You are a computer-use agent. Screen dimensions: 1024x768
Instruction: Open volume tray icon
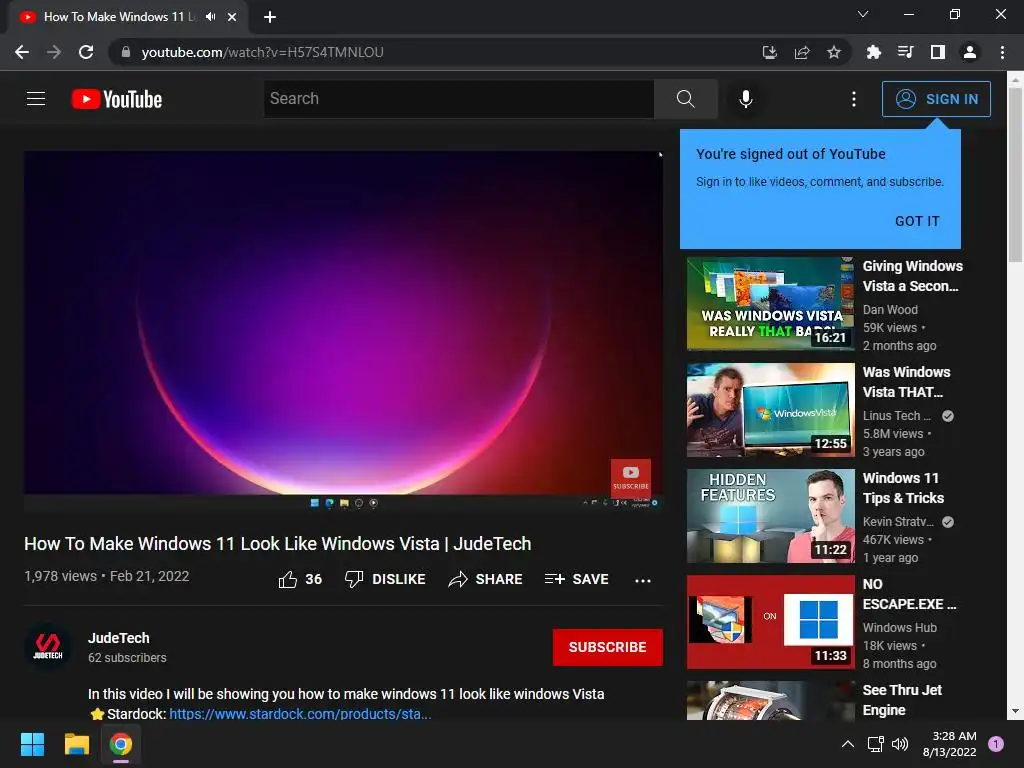[900, 744]
